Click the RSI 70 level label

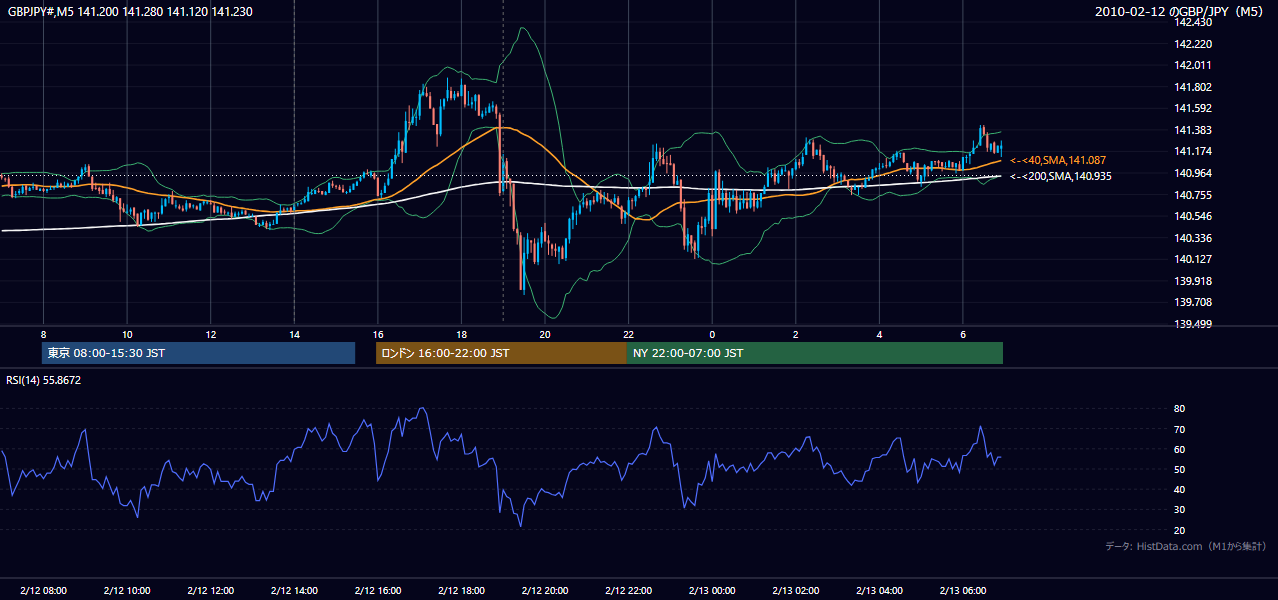tap(1179, 429)
